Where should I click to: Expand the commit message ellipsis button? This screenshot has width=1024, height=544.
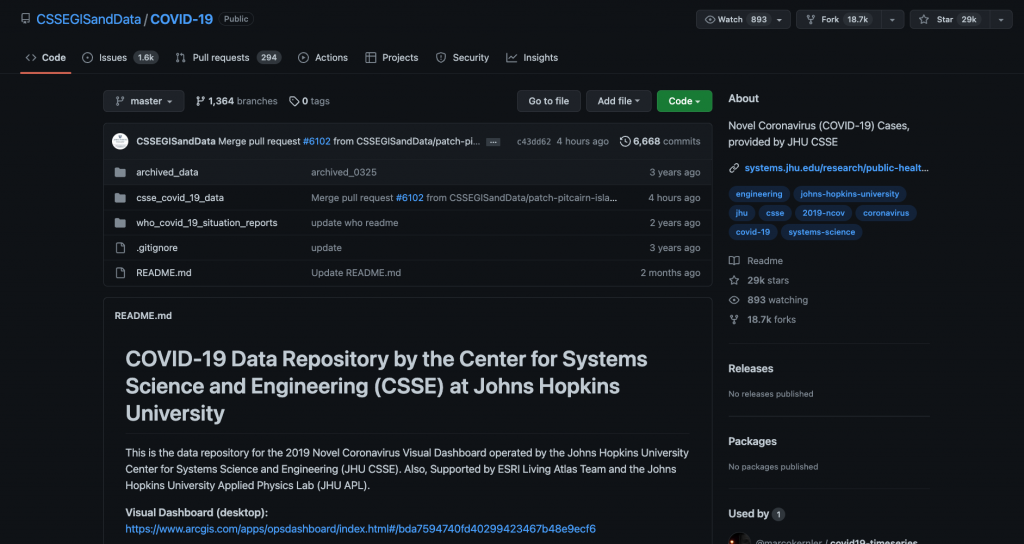[x=493, y=142]
